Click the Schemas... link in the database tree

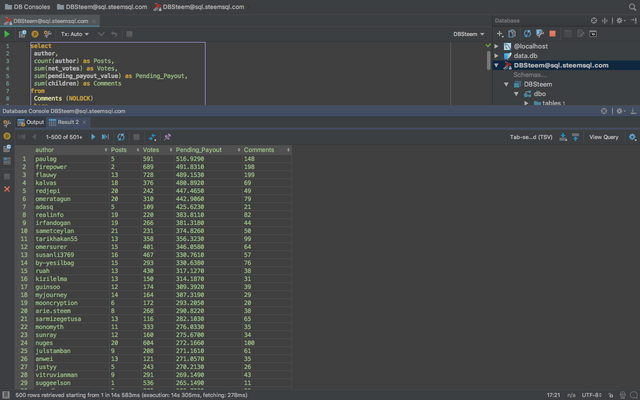tap(530, 75)
